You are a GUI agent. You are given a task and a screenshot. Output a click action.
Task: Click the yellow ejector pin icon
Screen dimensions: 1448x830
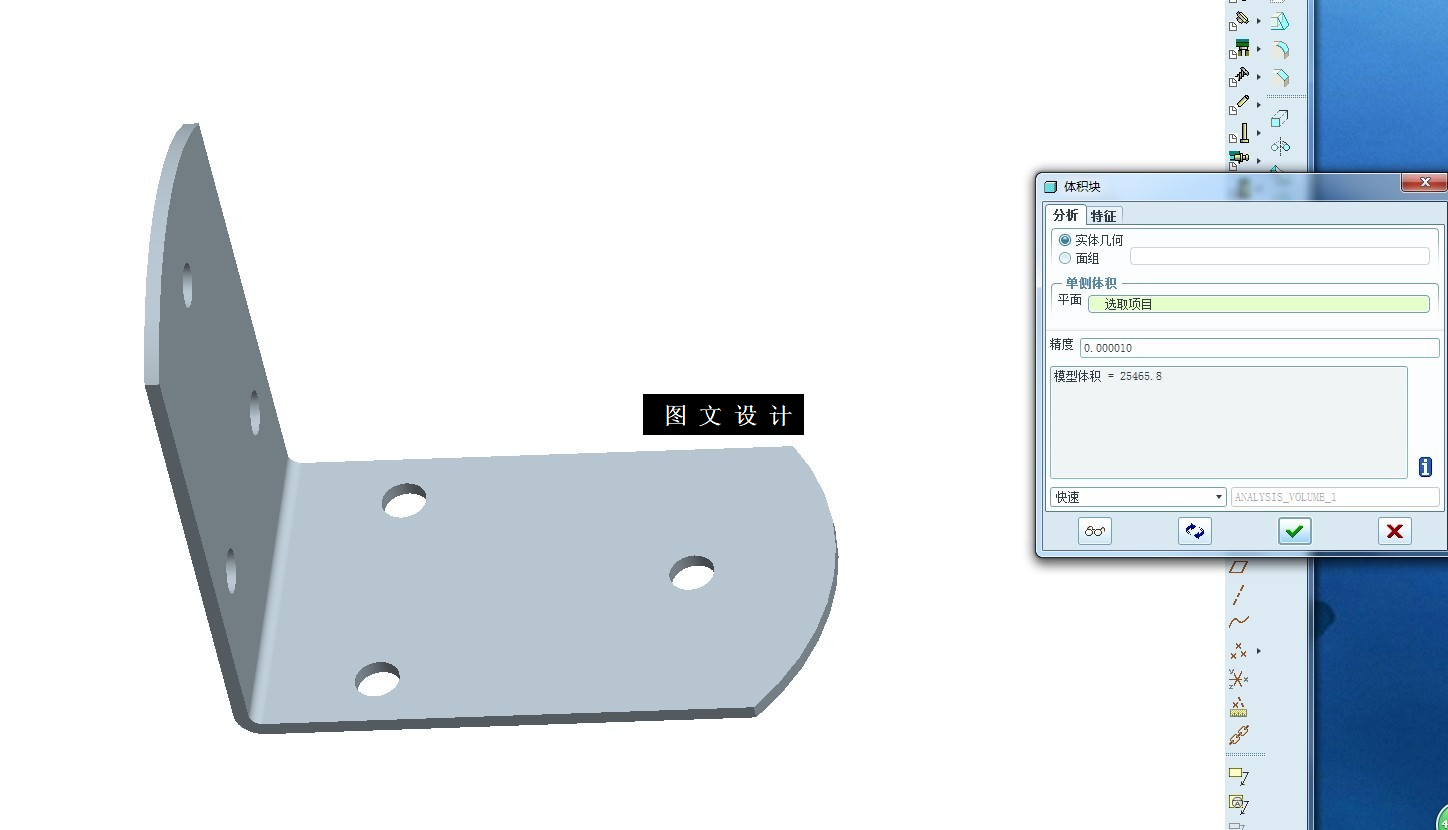(x=1240, y=132)
